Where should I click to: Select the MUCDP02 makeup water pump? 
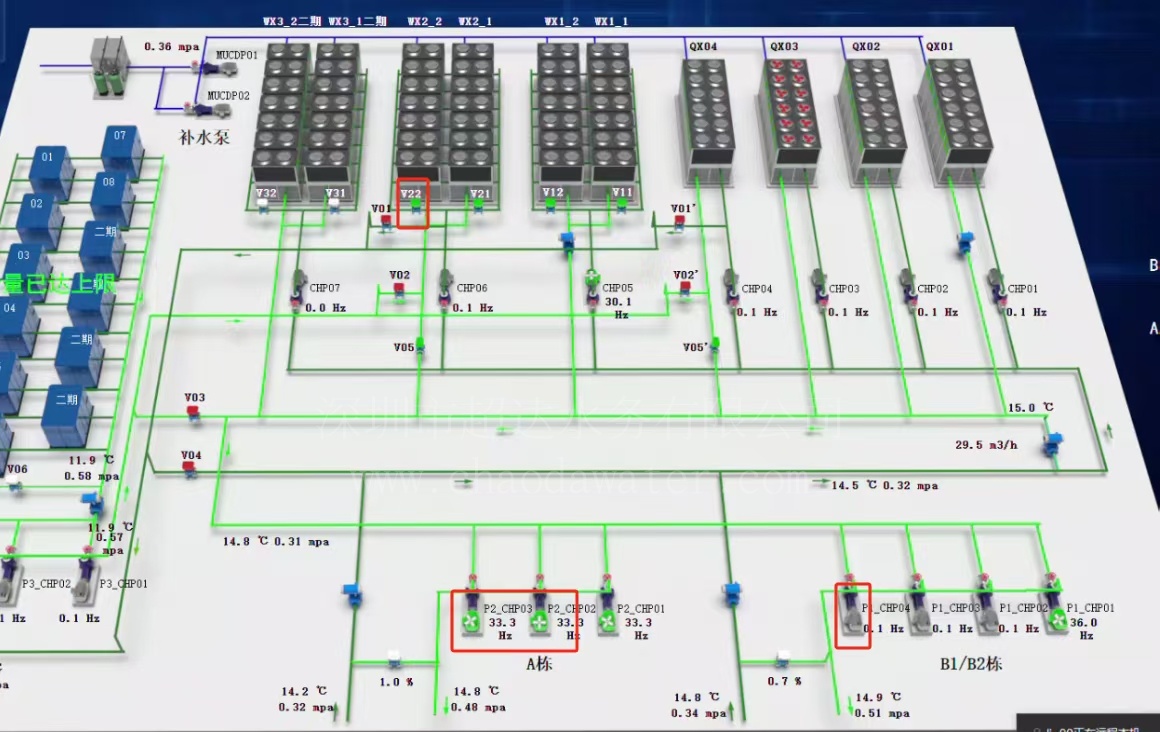coord(214,110)
